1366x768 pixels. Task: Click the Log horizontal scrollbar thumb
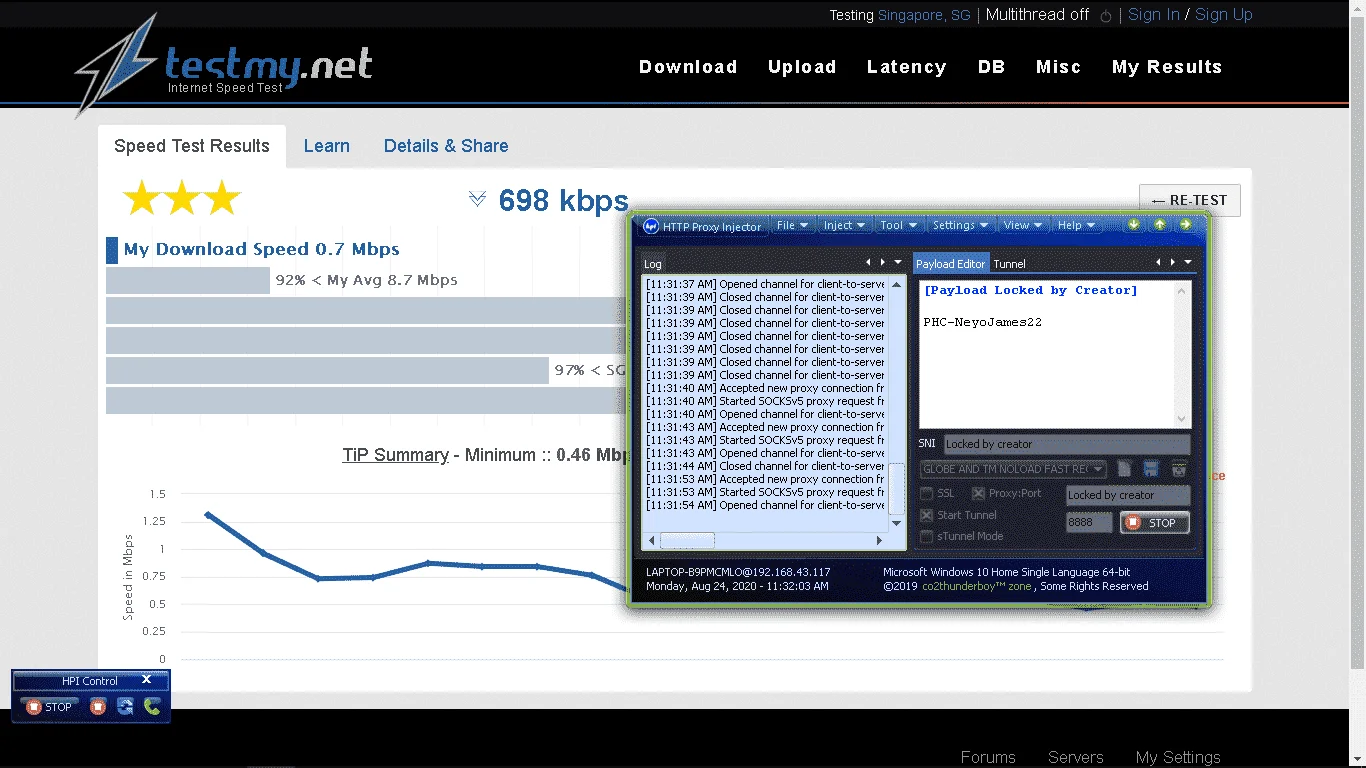pyautogui.click(x=687, y=540)
